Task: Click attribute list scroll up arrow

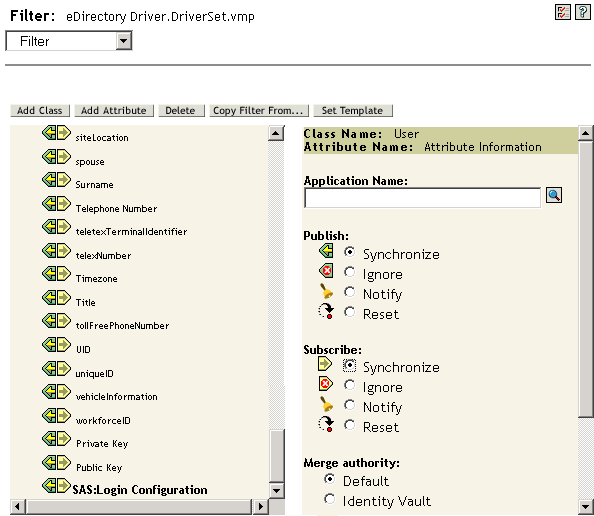Action: point(276,133)
